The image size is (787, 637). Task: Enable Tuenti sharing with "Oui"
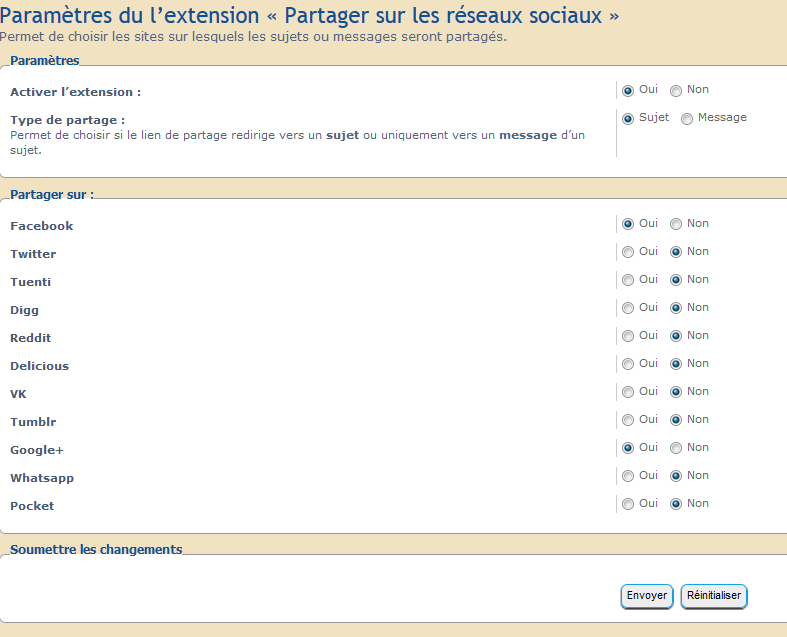tap(628, 281)
